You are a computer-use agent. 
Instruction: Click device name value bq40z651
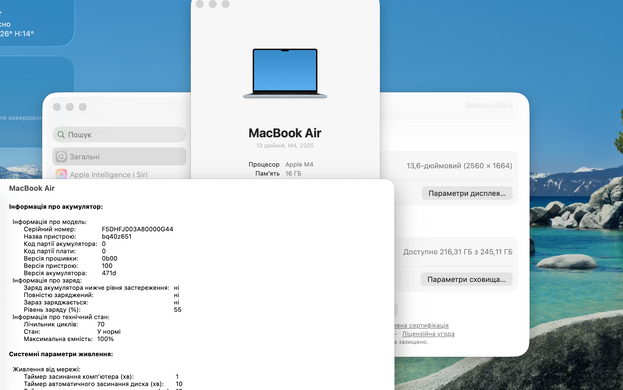(x=116, y=236)
